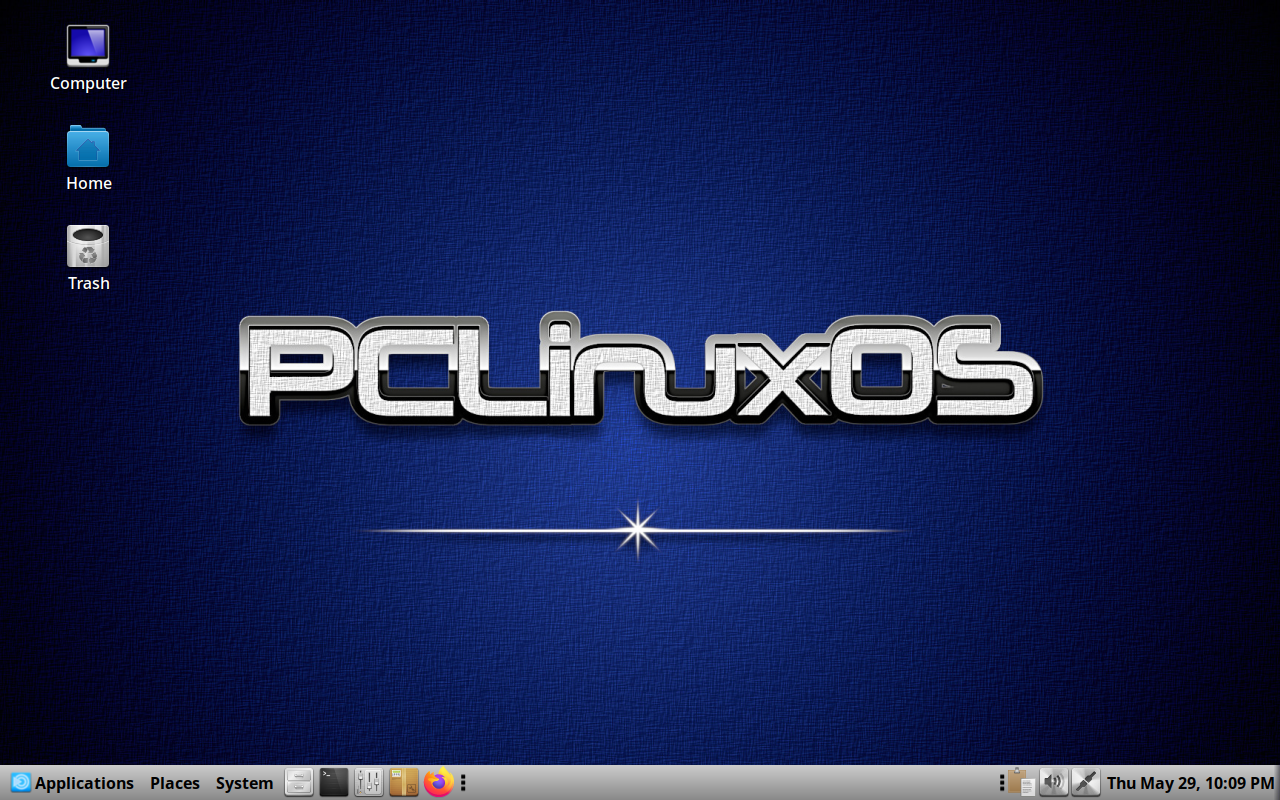Open the volume control tray icon
Screen dimensions: 1280x800
pyautogui.click(x=1053, y=782)
